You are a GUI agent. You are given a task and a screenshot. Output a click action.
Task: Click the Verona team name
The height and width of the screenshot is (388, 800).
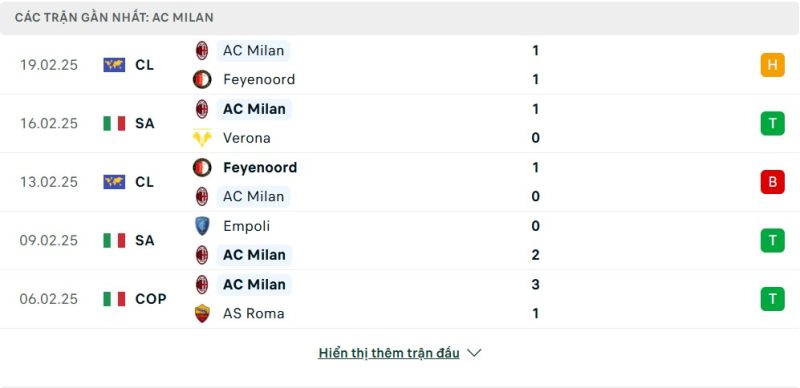coord(246,138)
